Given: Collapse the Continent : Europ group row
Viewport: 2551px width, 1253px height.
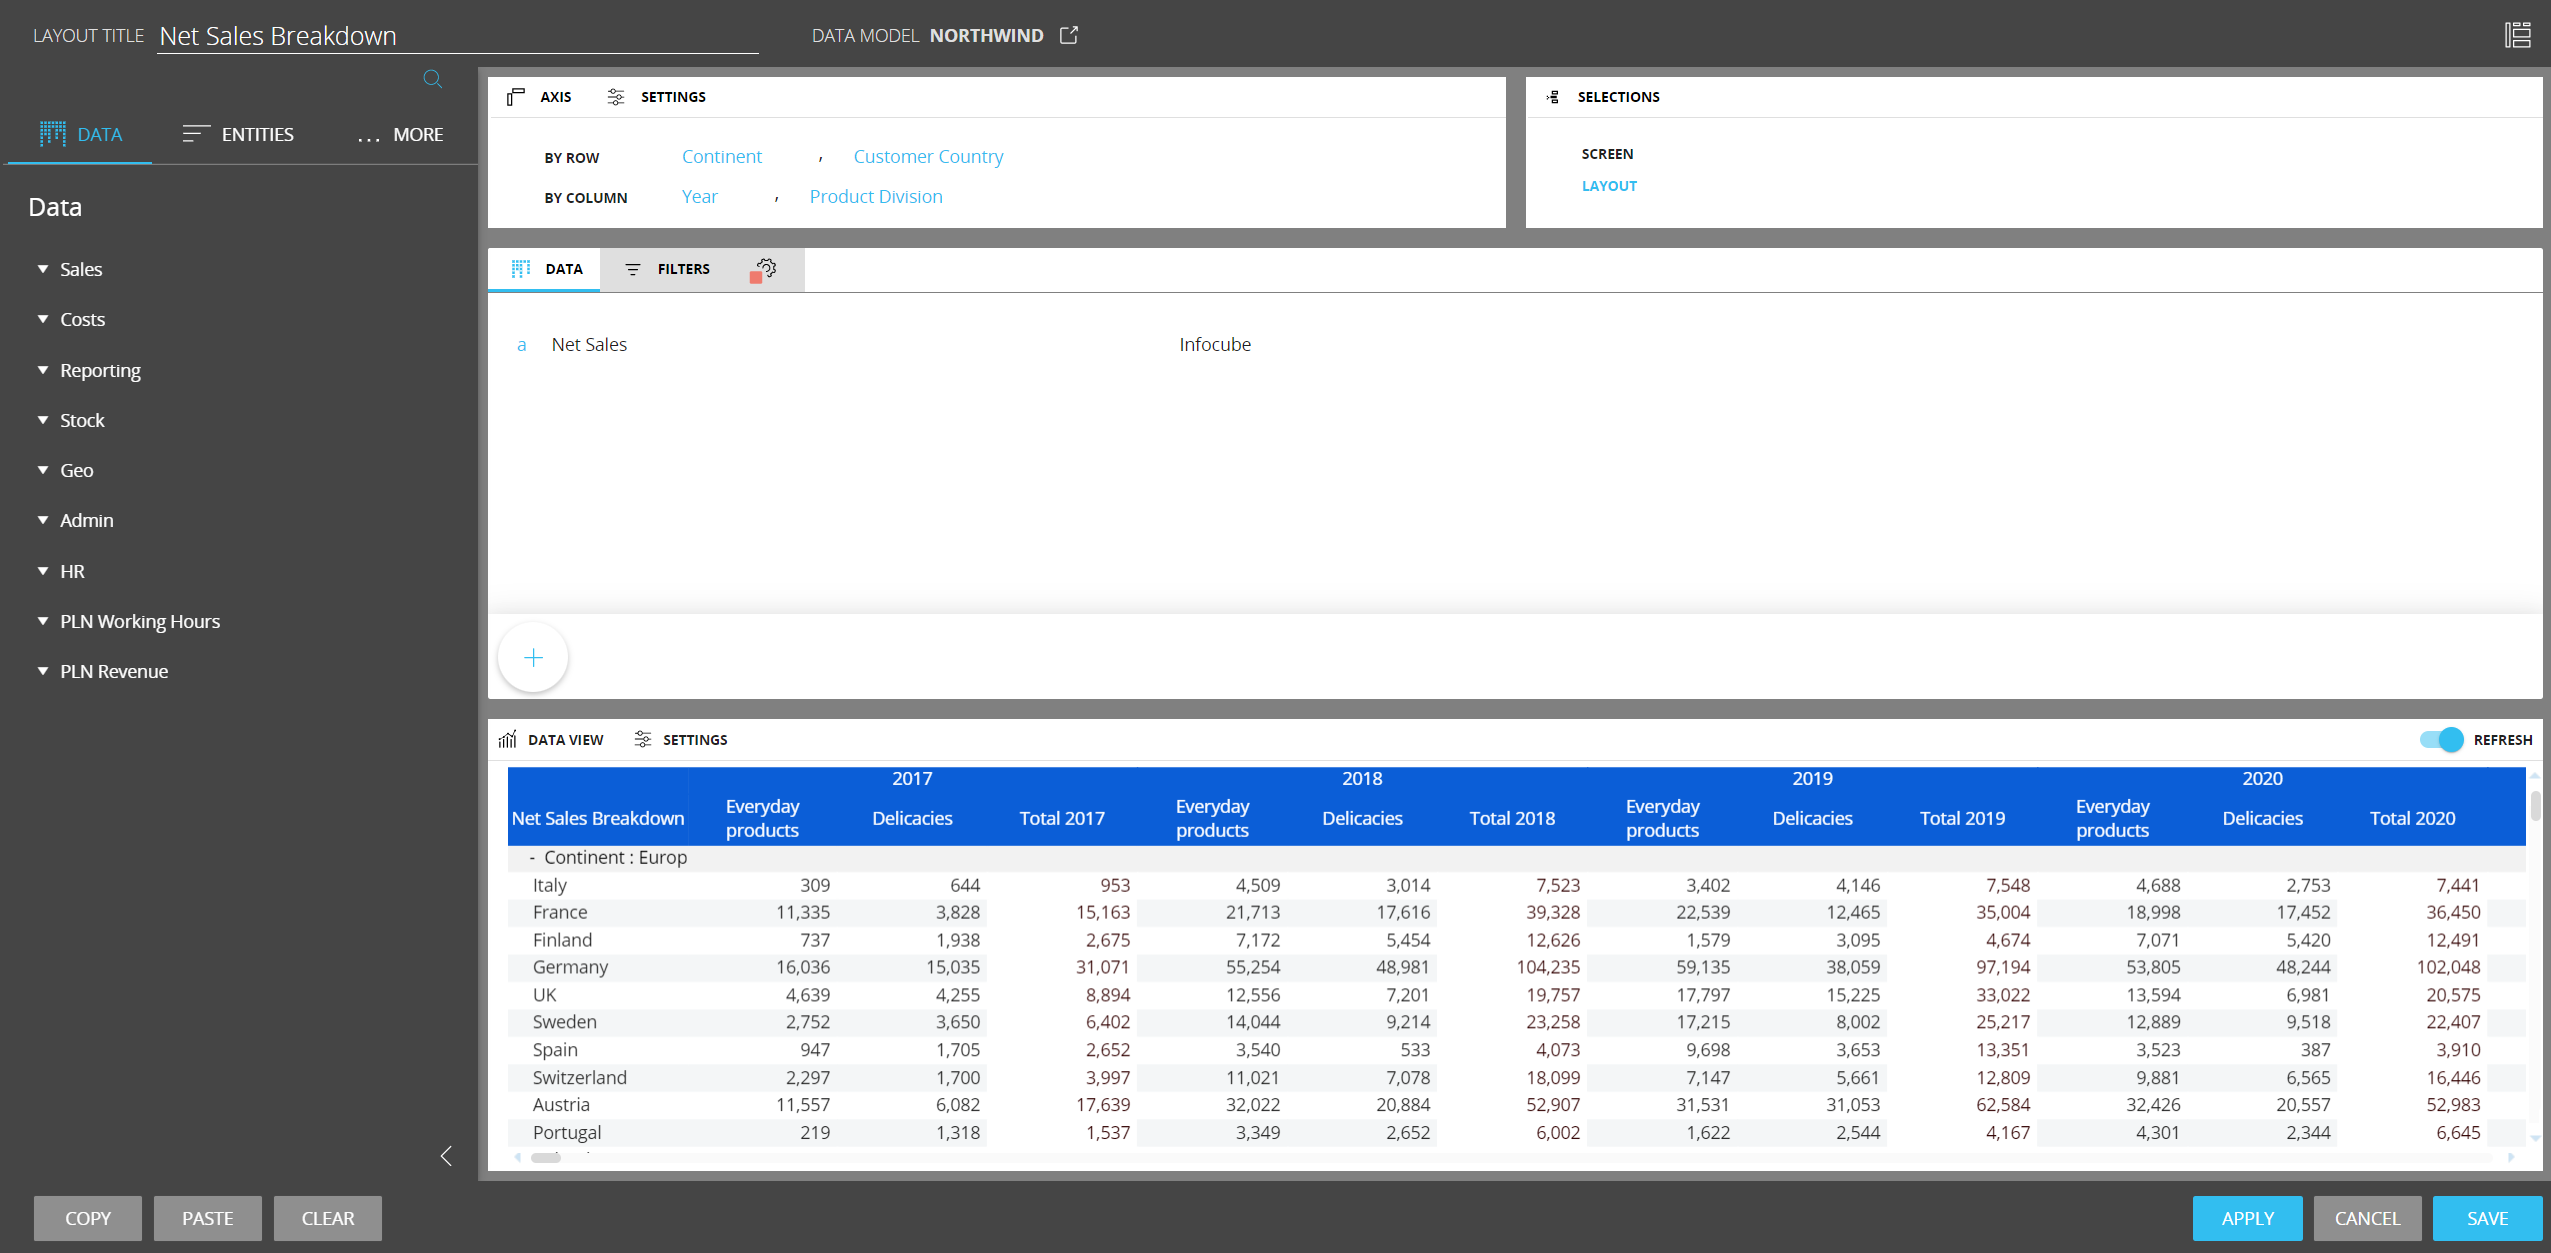Looking at the screenshot, I should point(532,858).
